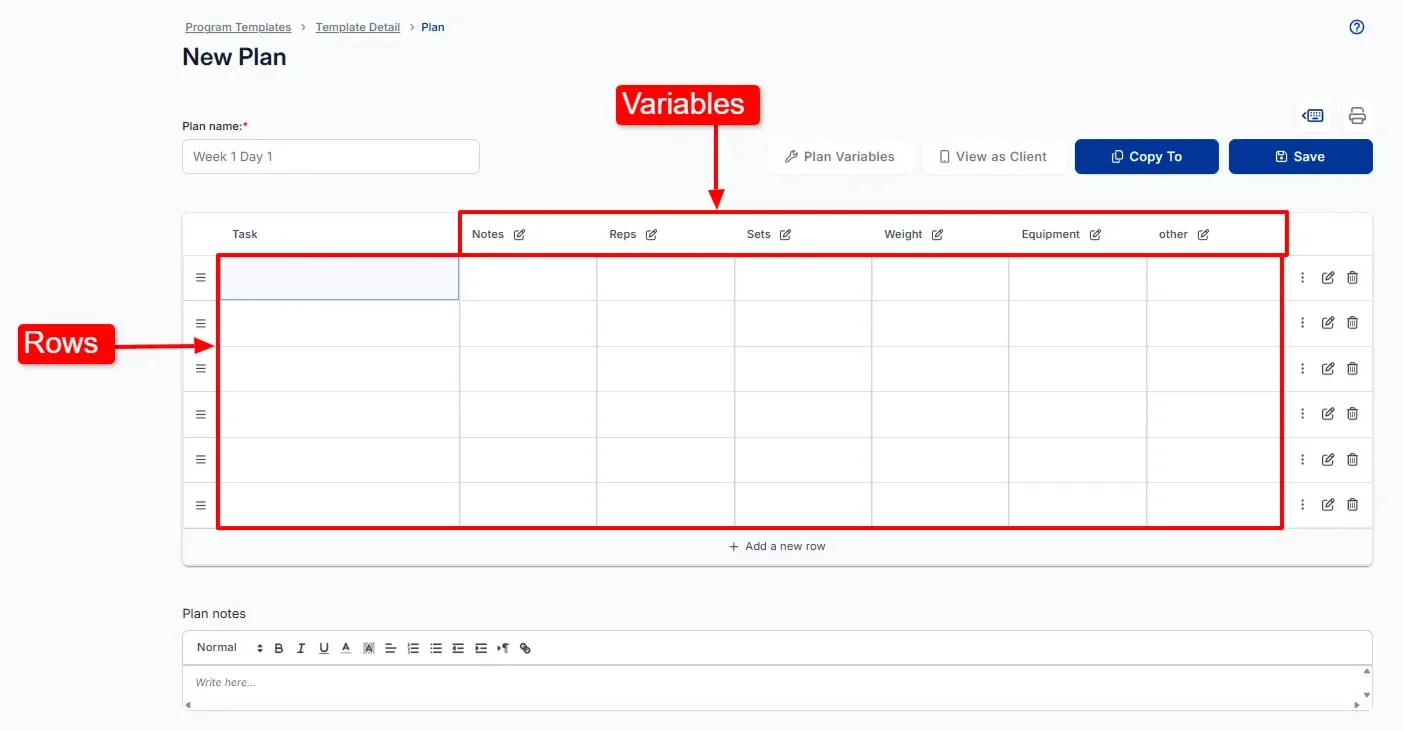
Task: Save the plan
Action: coord(1300,157)
